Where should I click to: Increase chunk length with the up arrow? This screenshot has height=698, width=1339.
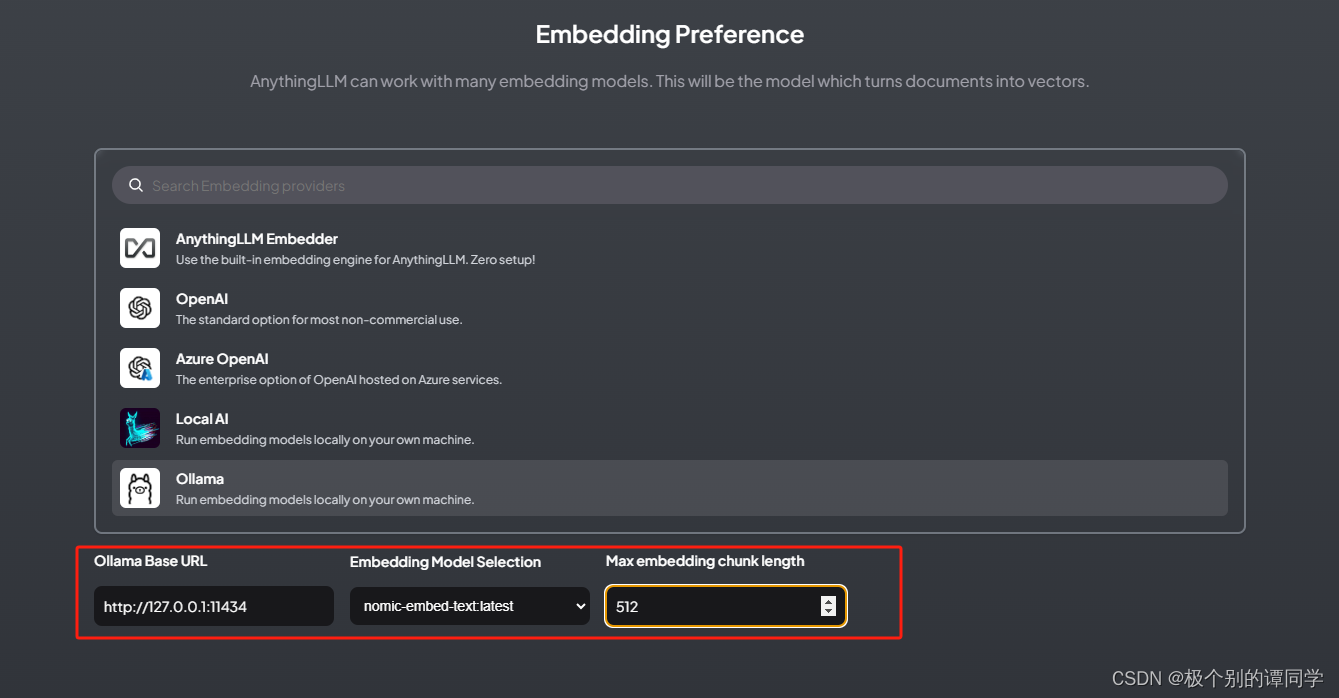pyautogui.click(x=828, y=601)
